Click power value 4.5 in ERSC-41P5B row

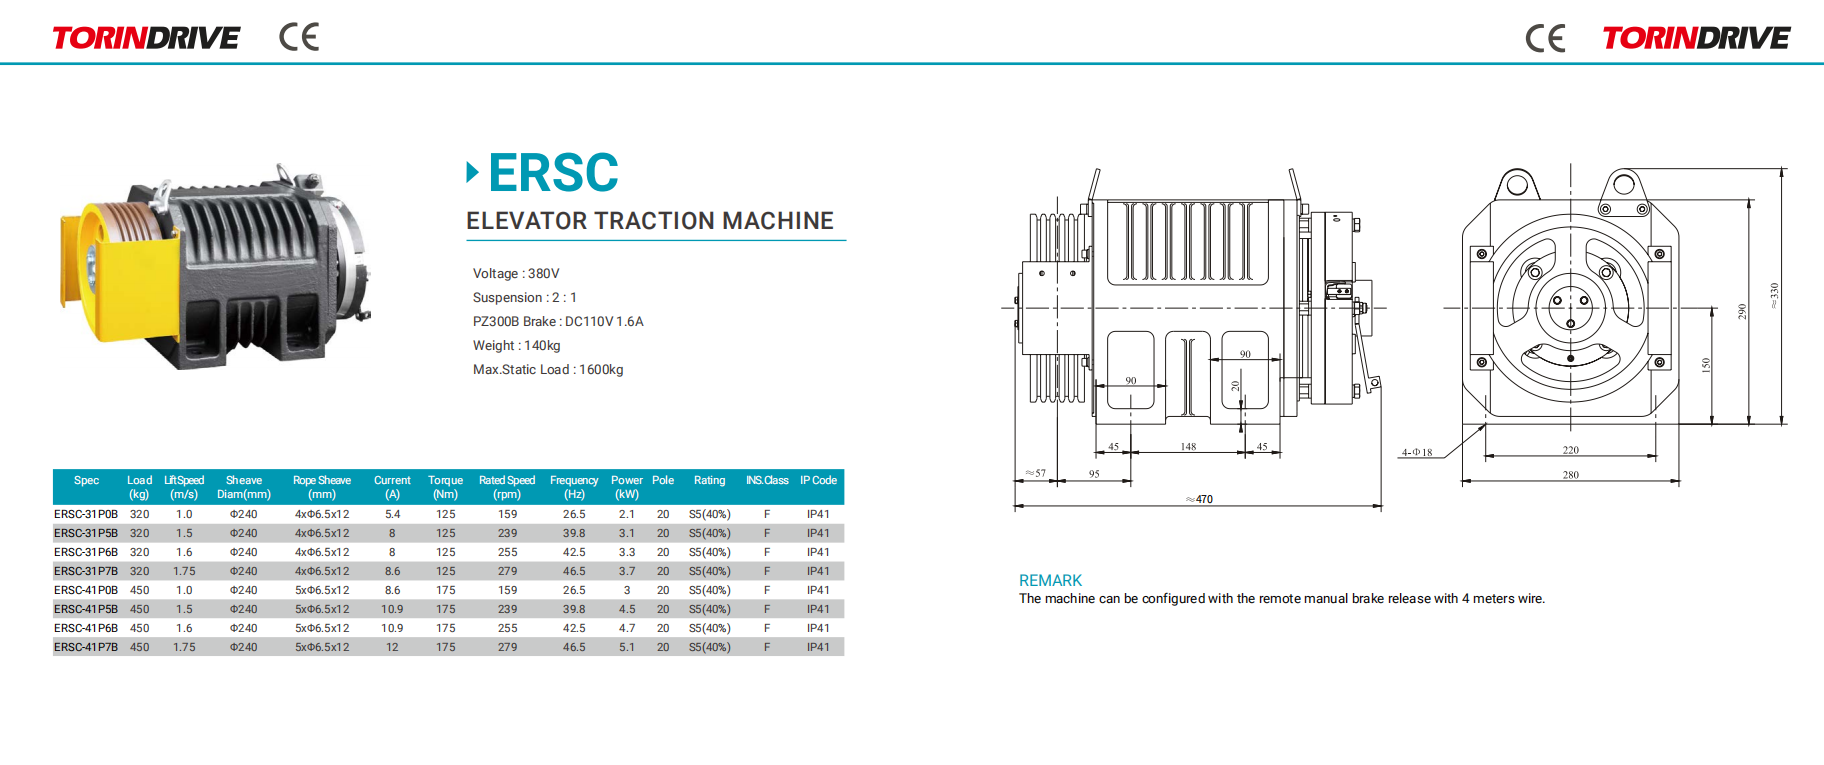[x=627, y=610]
